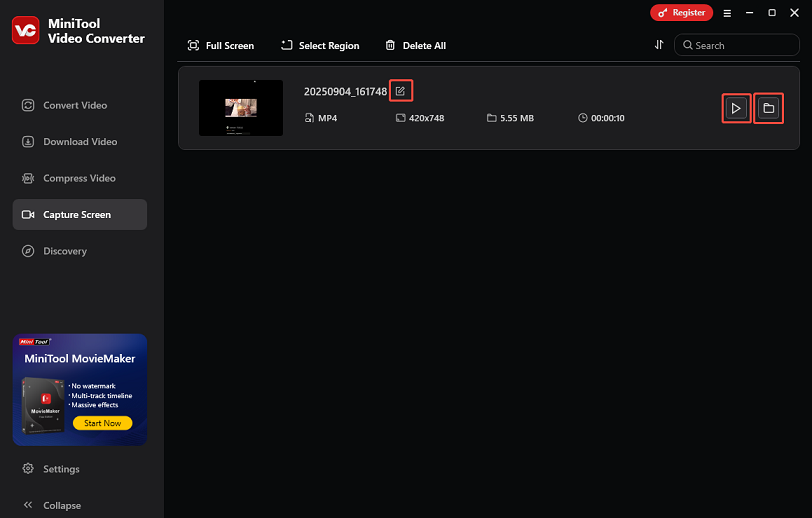Click the sort order arrows icon

659,45
